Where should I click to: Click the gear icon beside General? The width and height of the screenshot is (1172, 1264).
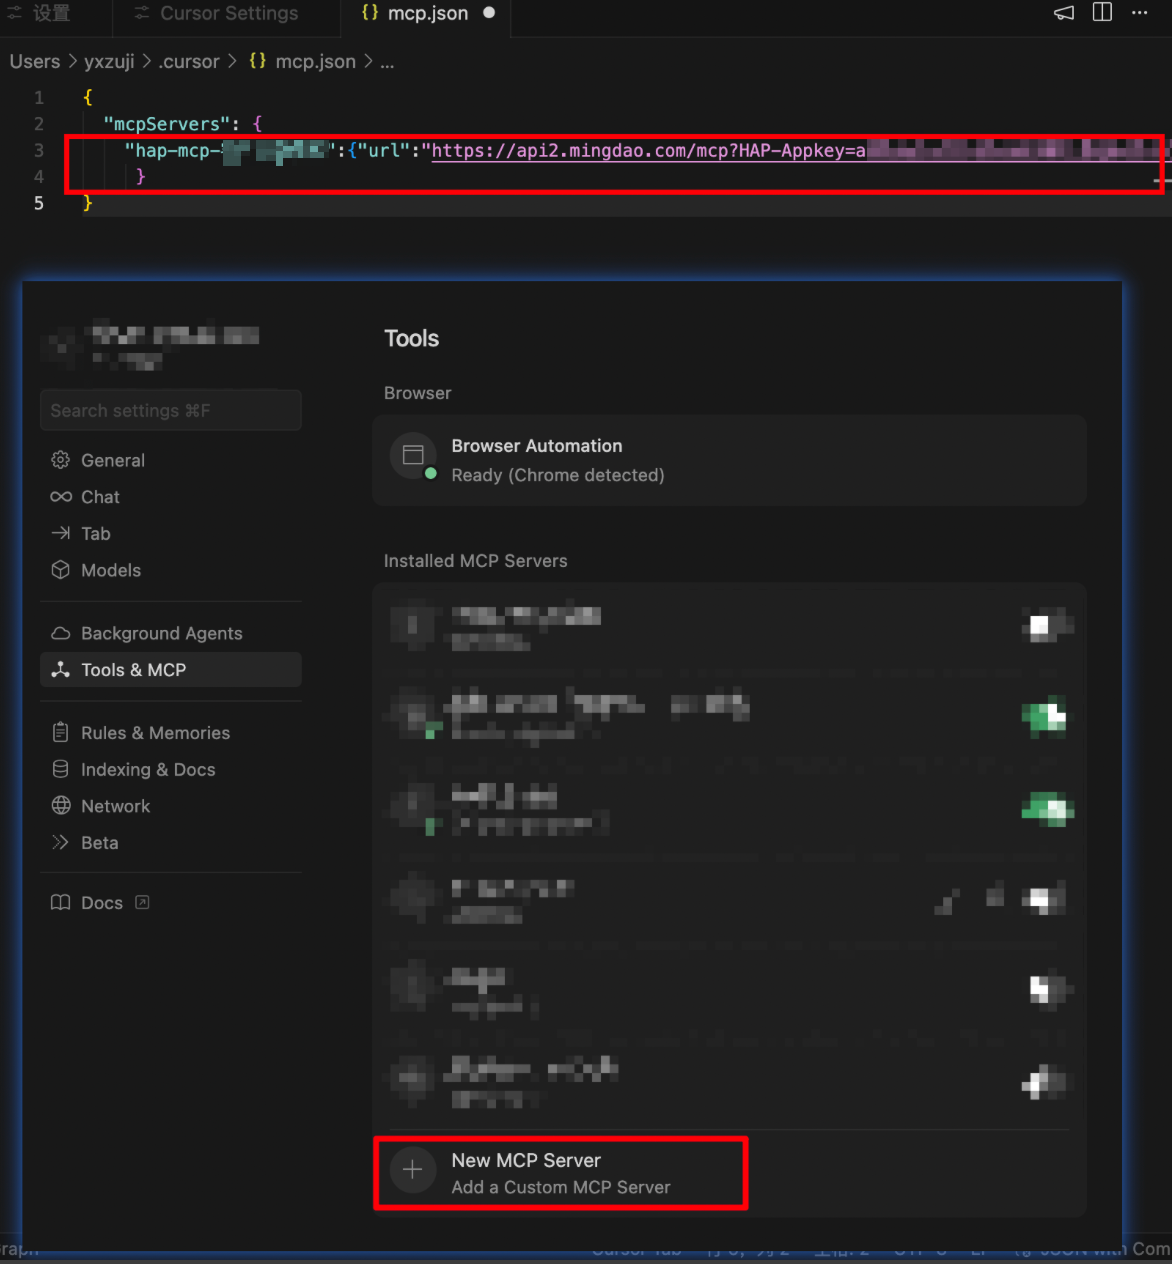pos(61,460)
